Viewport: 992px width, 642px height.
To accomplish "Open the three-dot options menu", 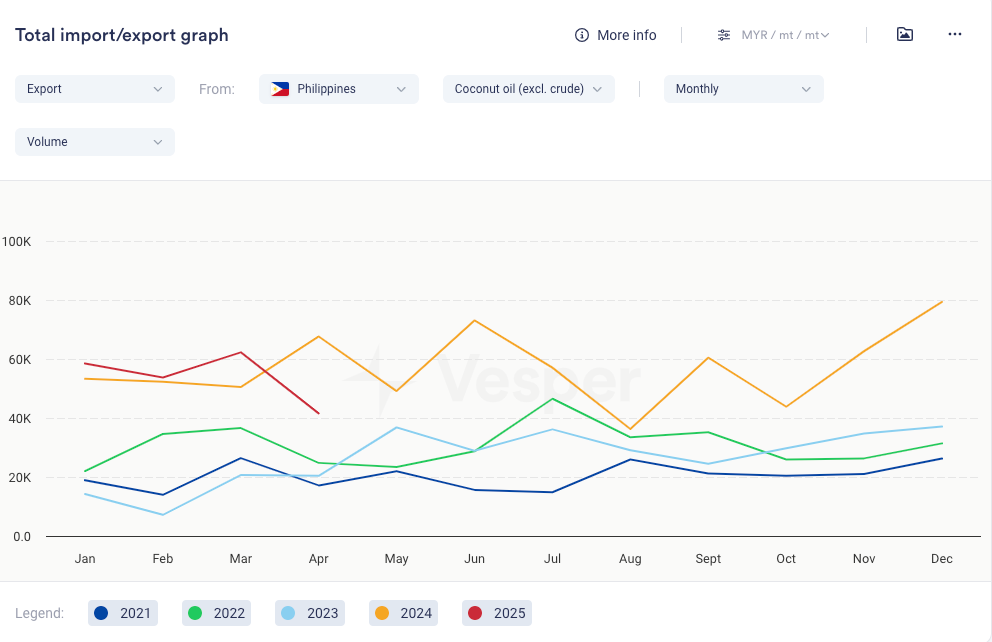I will click(955, 34).
